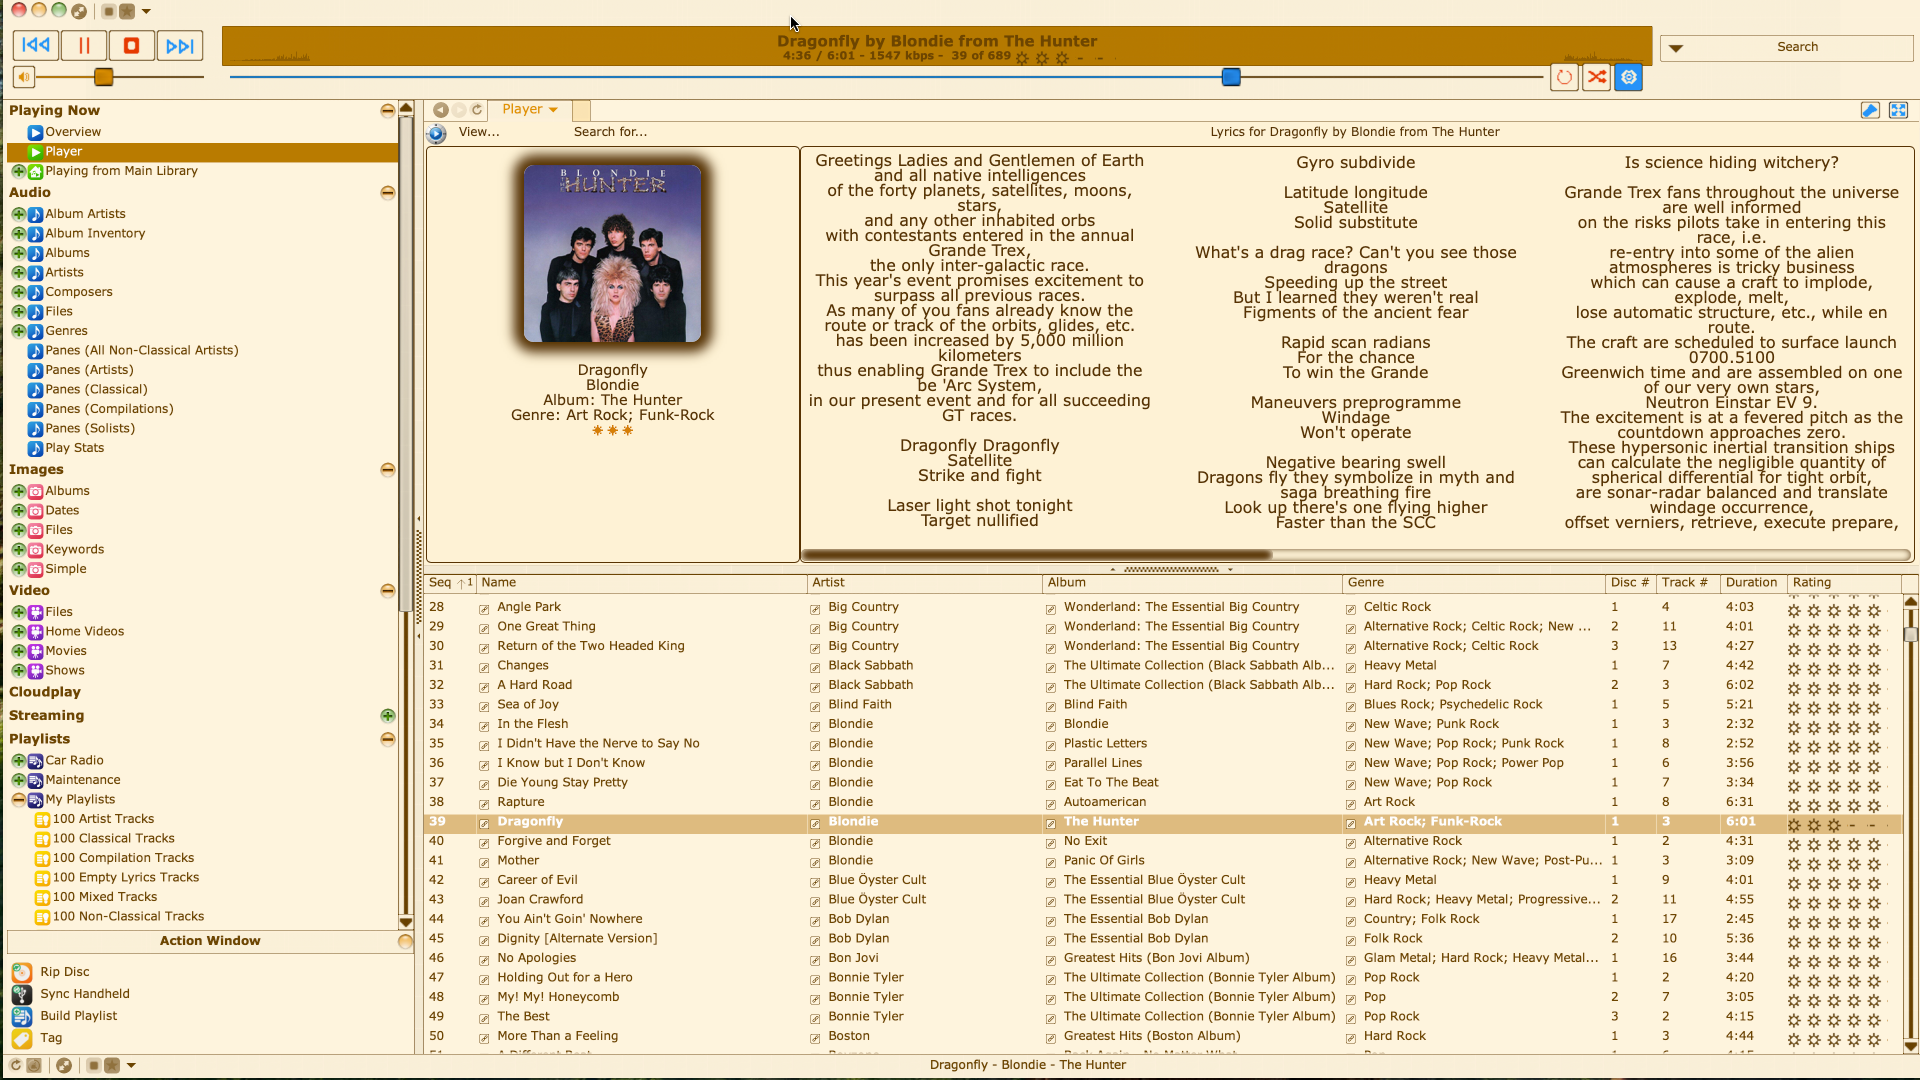Toggle the shuffle mode button
This screenshot has width=1920, height=1080.
(x=1597, y=77)
